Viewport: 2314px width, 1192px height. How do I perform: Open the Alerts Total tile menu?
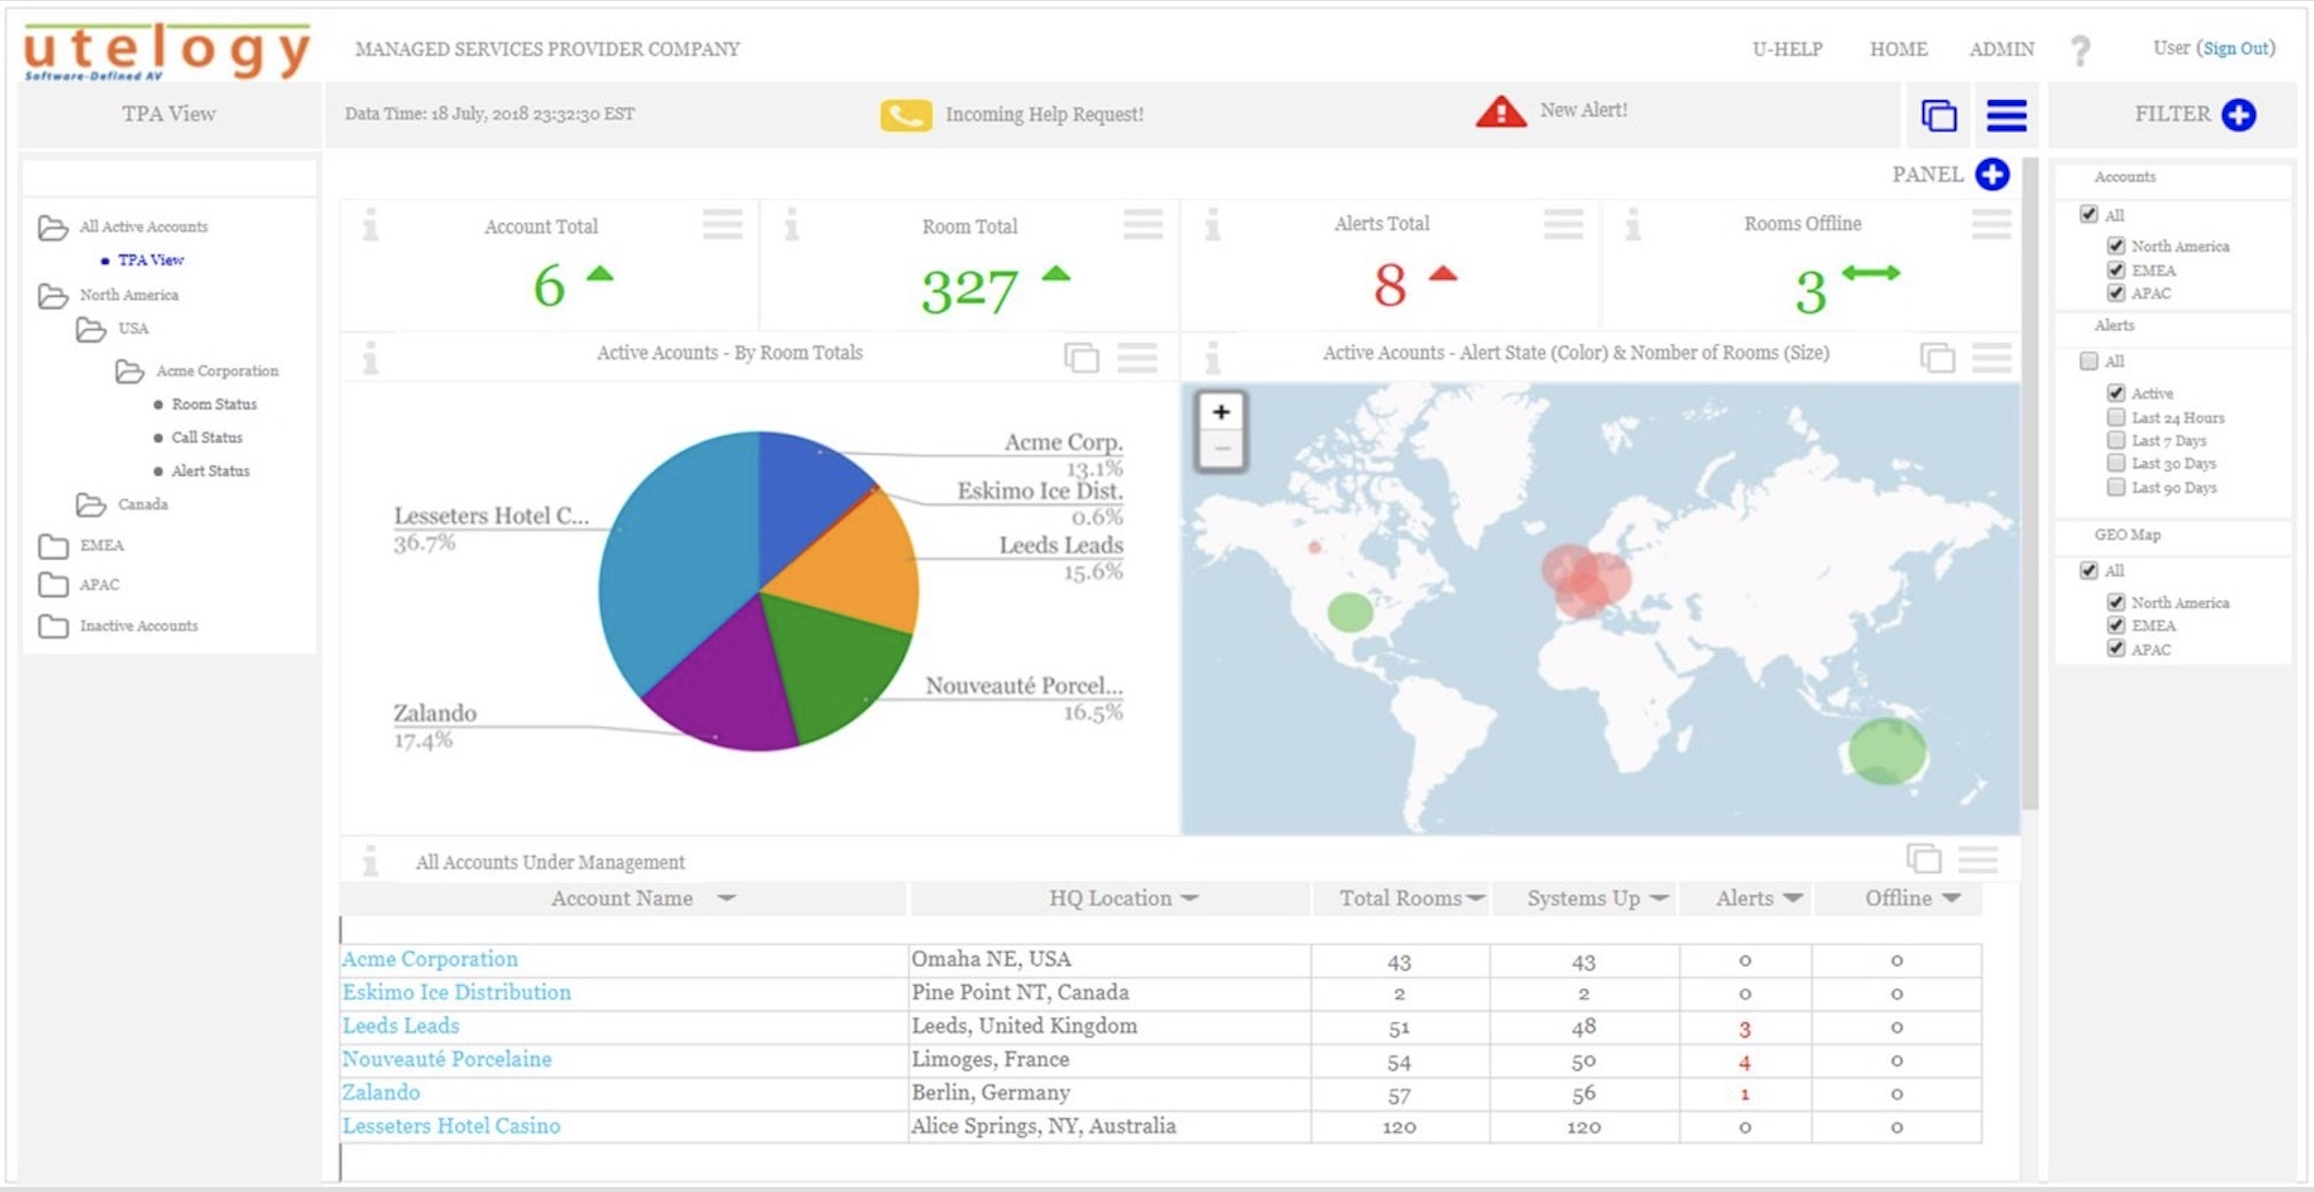(x=1563, y=224)
